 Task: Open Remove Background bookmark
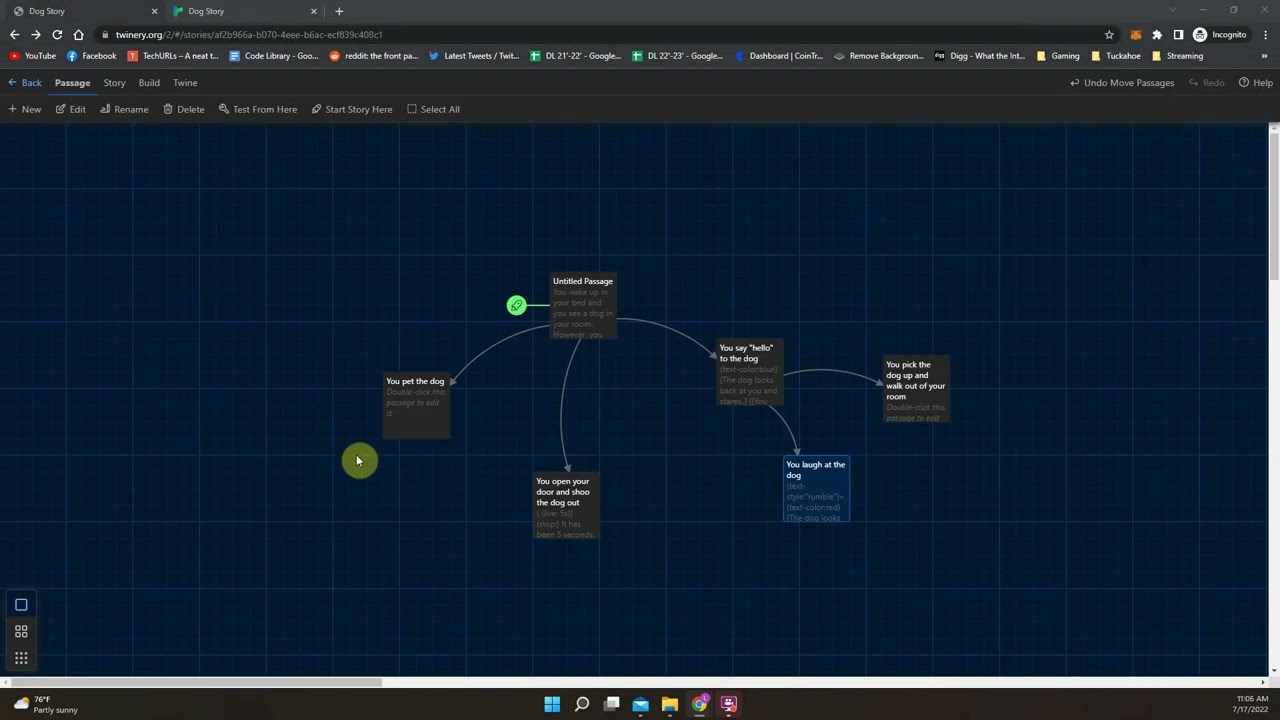(878, 56)
